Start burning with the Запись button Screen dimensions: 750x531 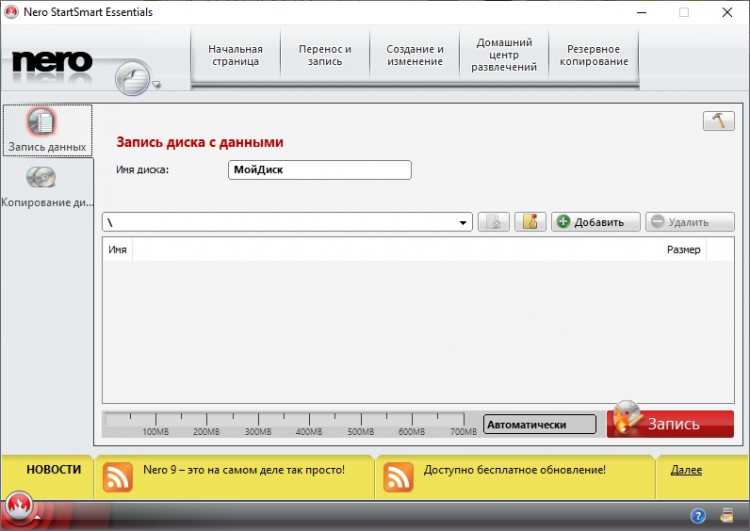[x=670, y=423]
